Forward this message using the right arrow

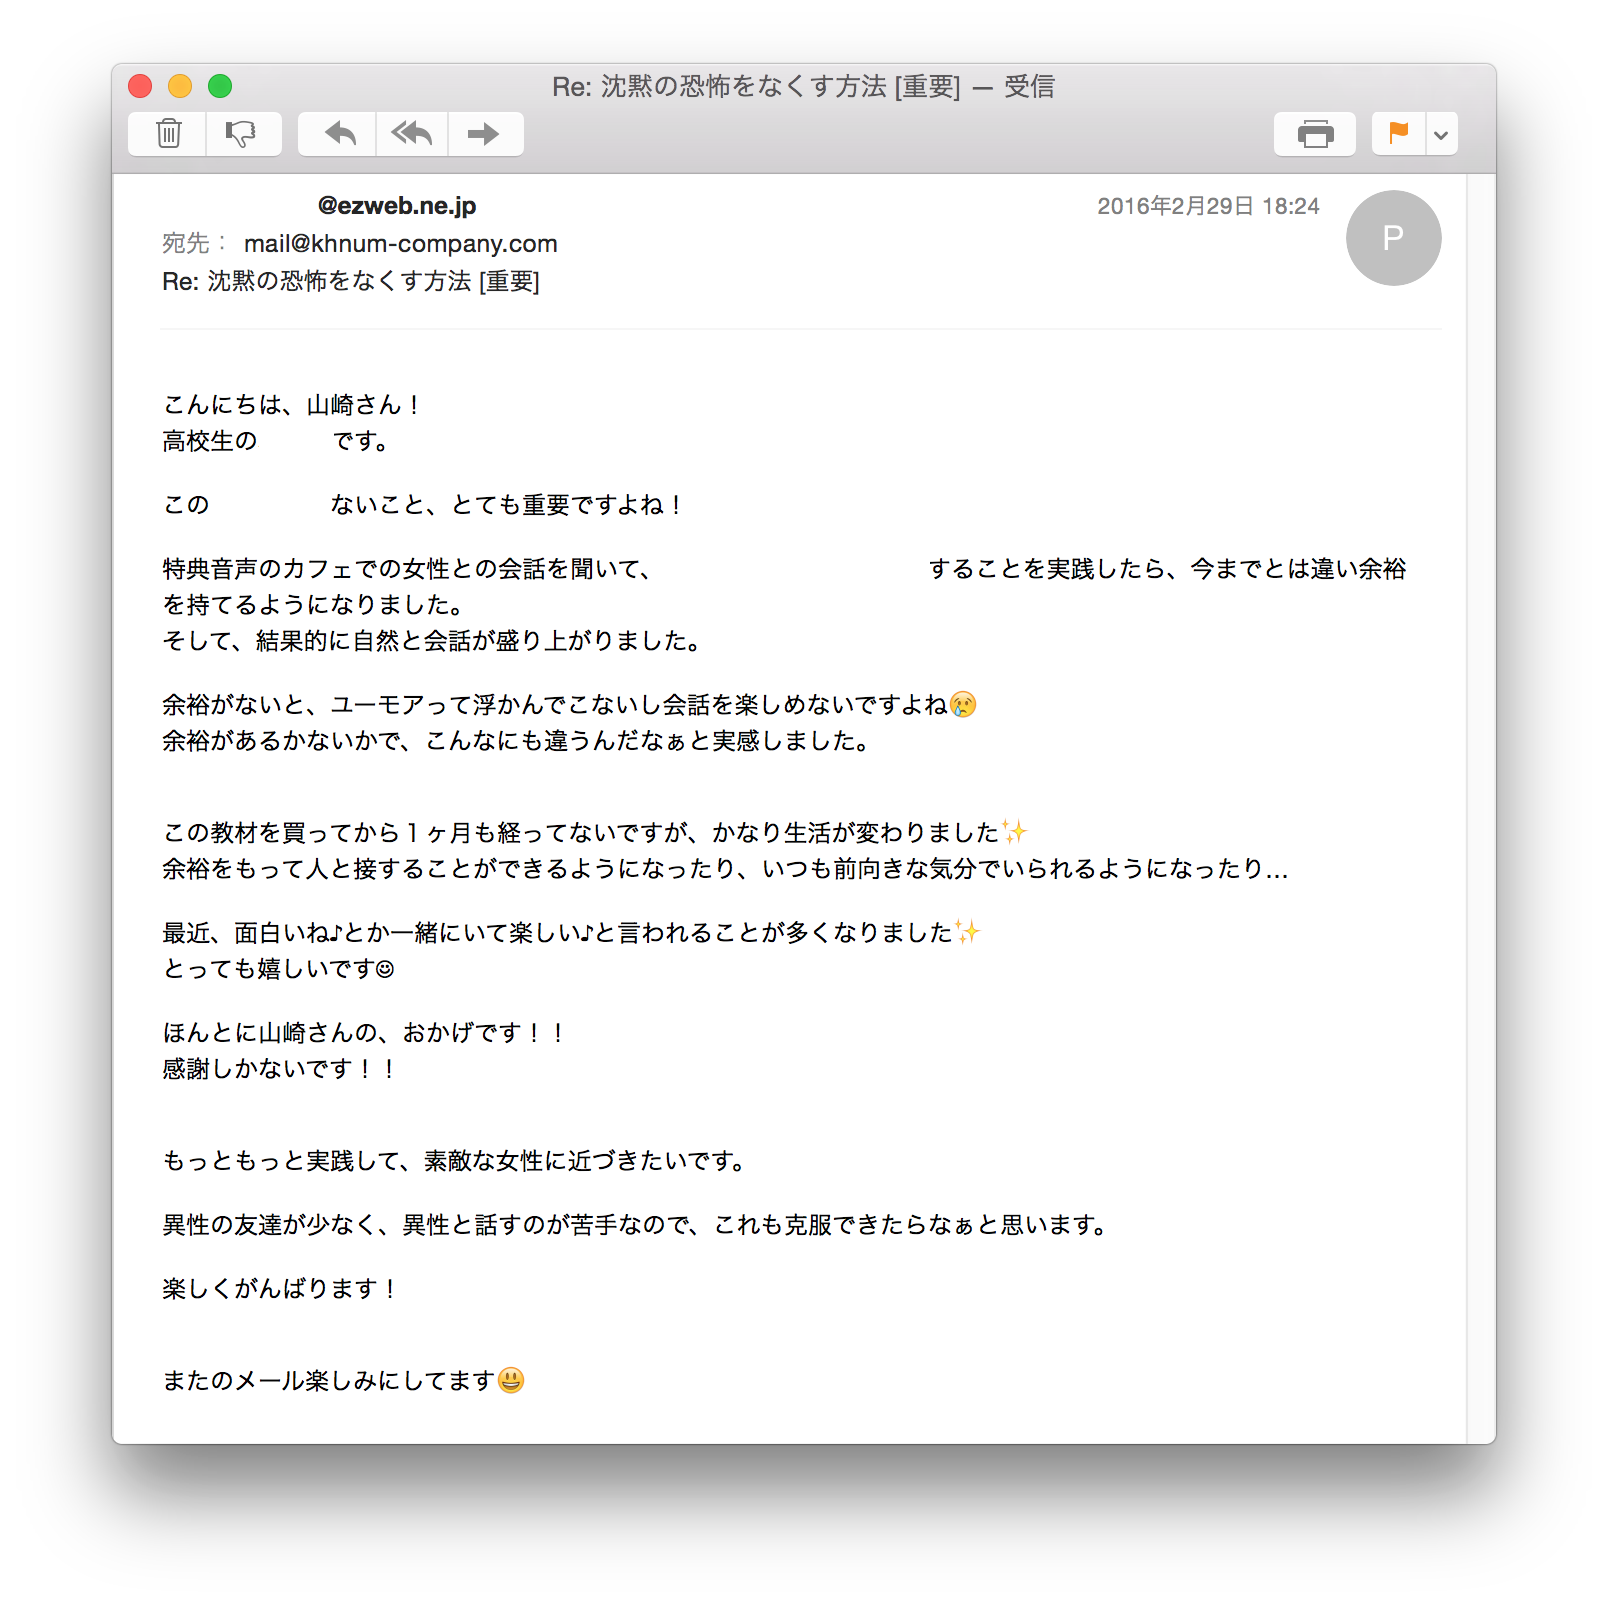pos(486,134)
